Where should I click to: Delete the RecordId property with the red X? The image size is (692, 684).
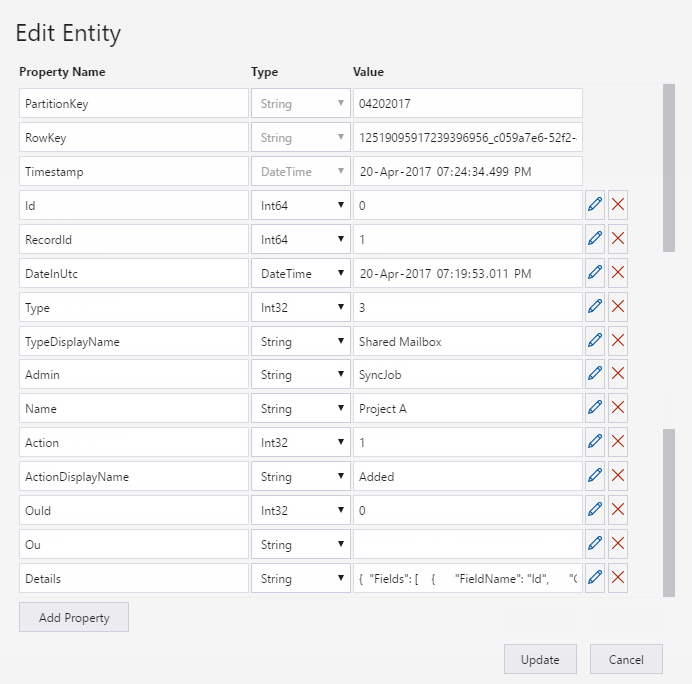[x=618, y=239]
